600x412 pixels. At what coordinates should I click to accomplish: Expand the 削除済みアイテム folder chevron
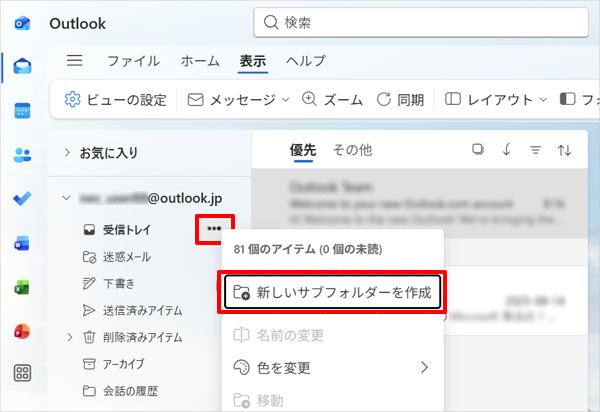(x=70, y=337)
